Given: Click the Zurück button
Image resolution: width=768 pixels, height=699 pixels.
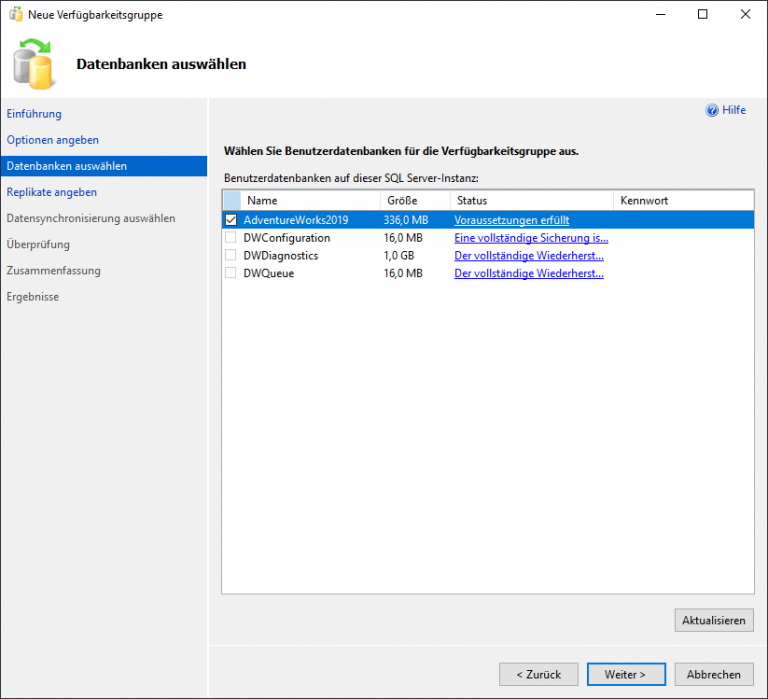Looking at the screenshot, I should [x=538, y=675].
